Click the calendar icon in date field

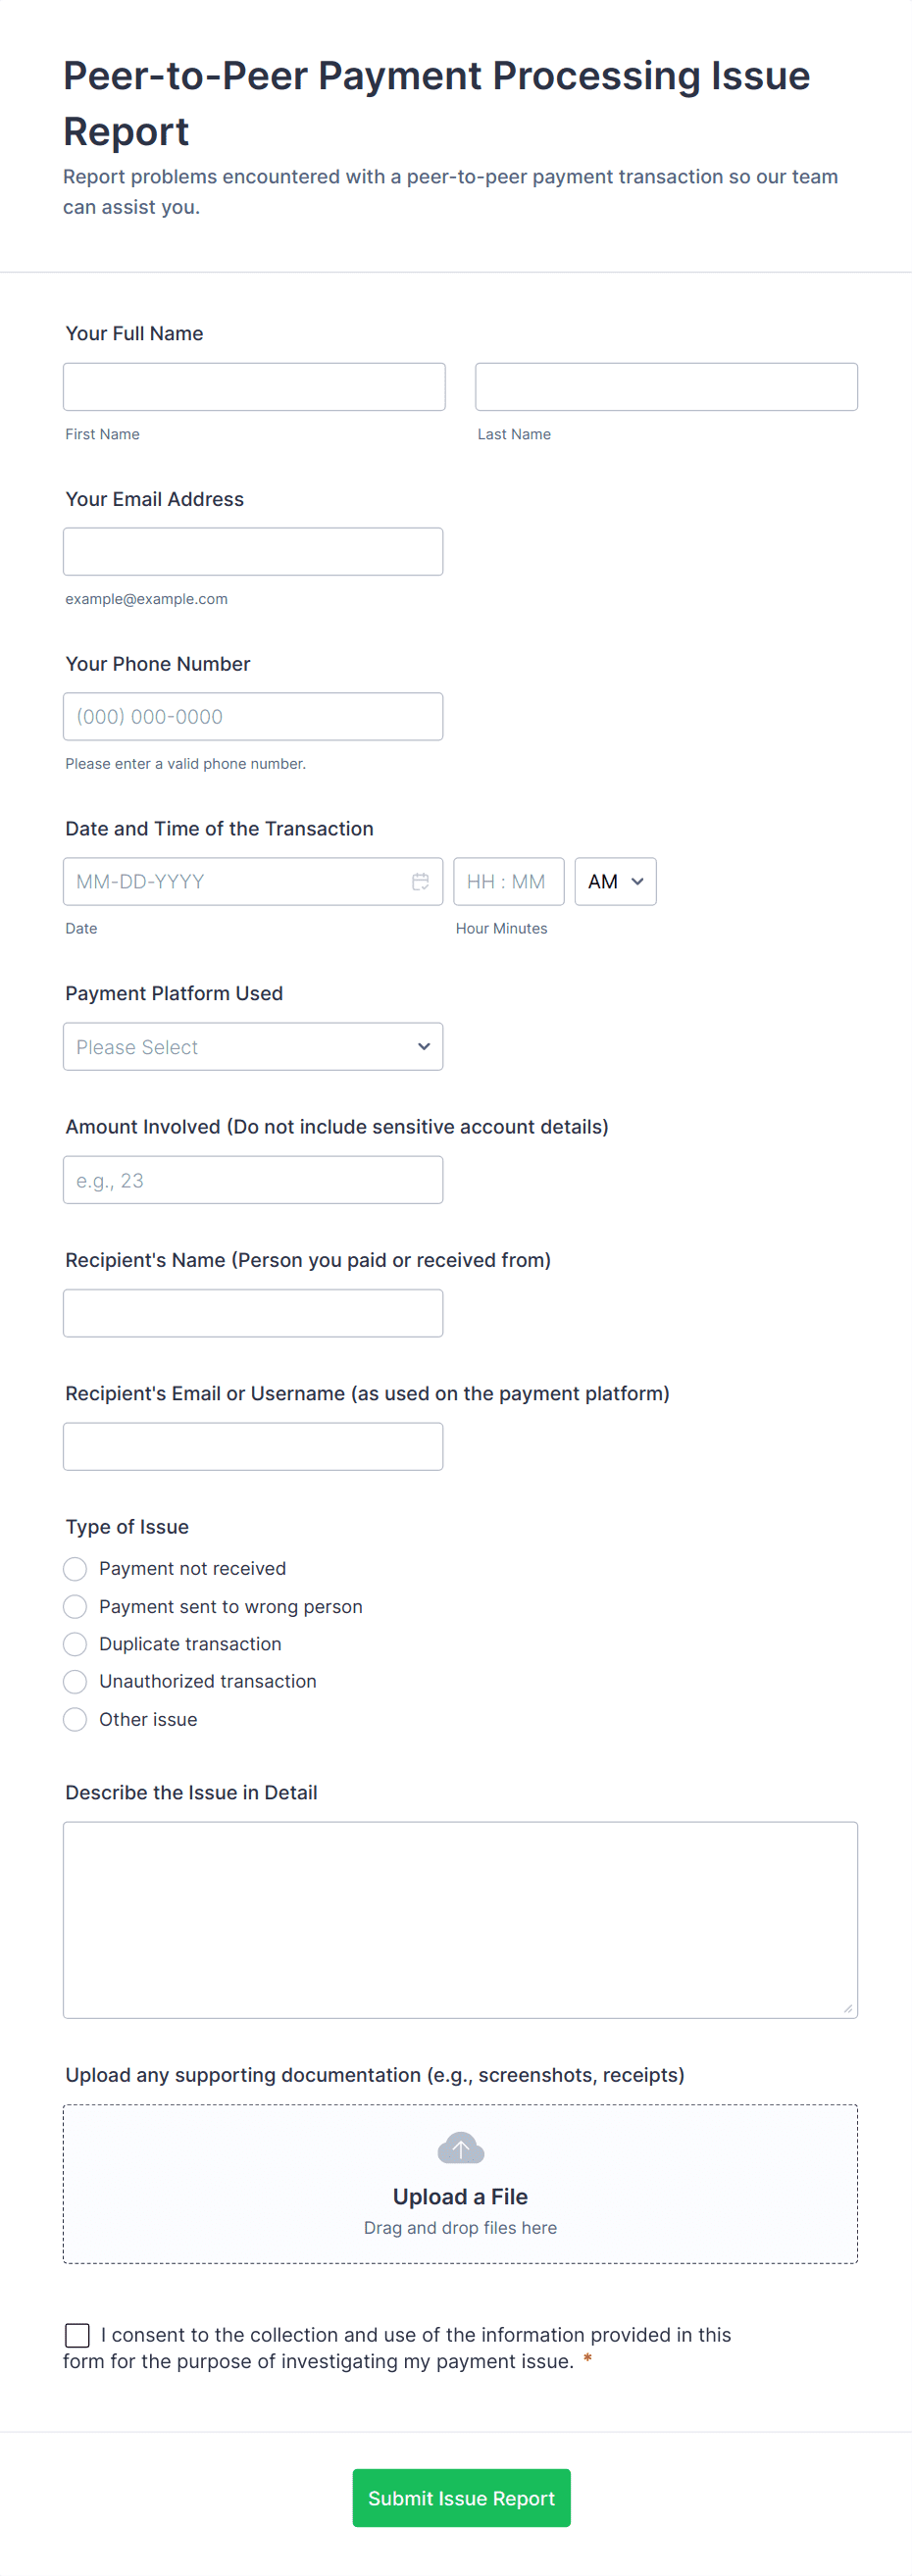(x=420, y=881)
